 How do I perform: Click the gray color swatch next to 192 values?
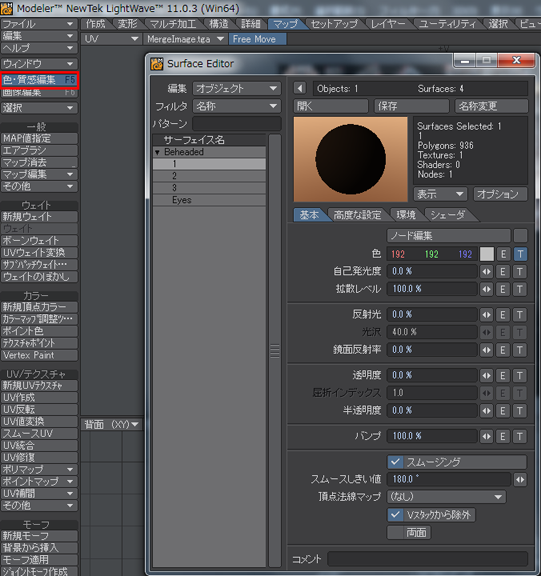(487, 254)
